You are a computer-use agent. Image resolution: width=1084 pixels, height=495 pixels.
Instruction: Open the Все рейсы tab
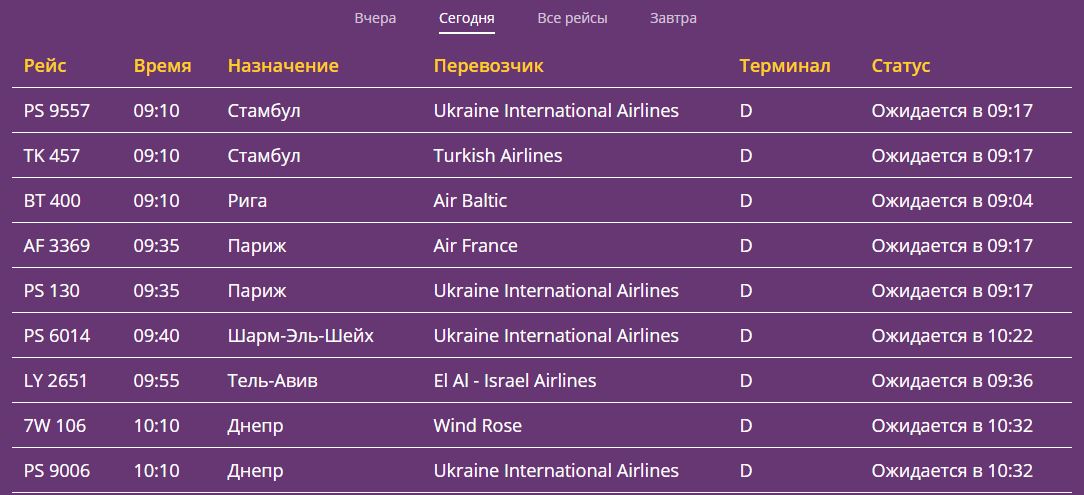[572, 18]
